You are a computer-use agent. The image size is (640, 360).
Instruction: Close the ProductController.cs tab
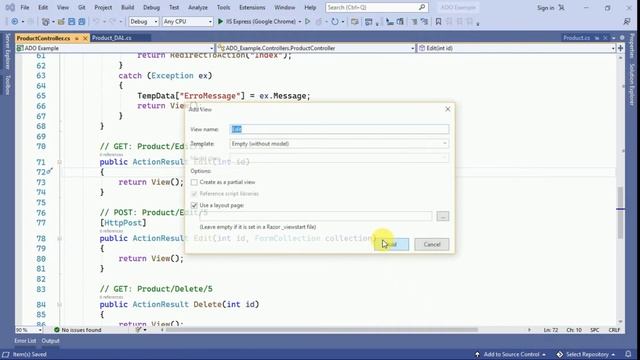tap(85, 38)
